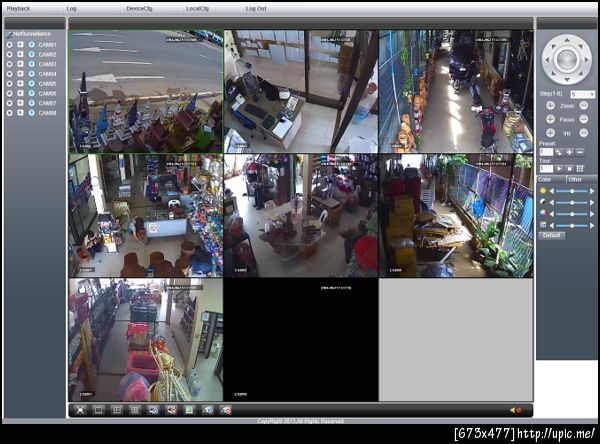Select the office desk camera feed
The image size is (600, 444).
point(301,91)
